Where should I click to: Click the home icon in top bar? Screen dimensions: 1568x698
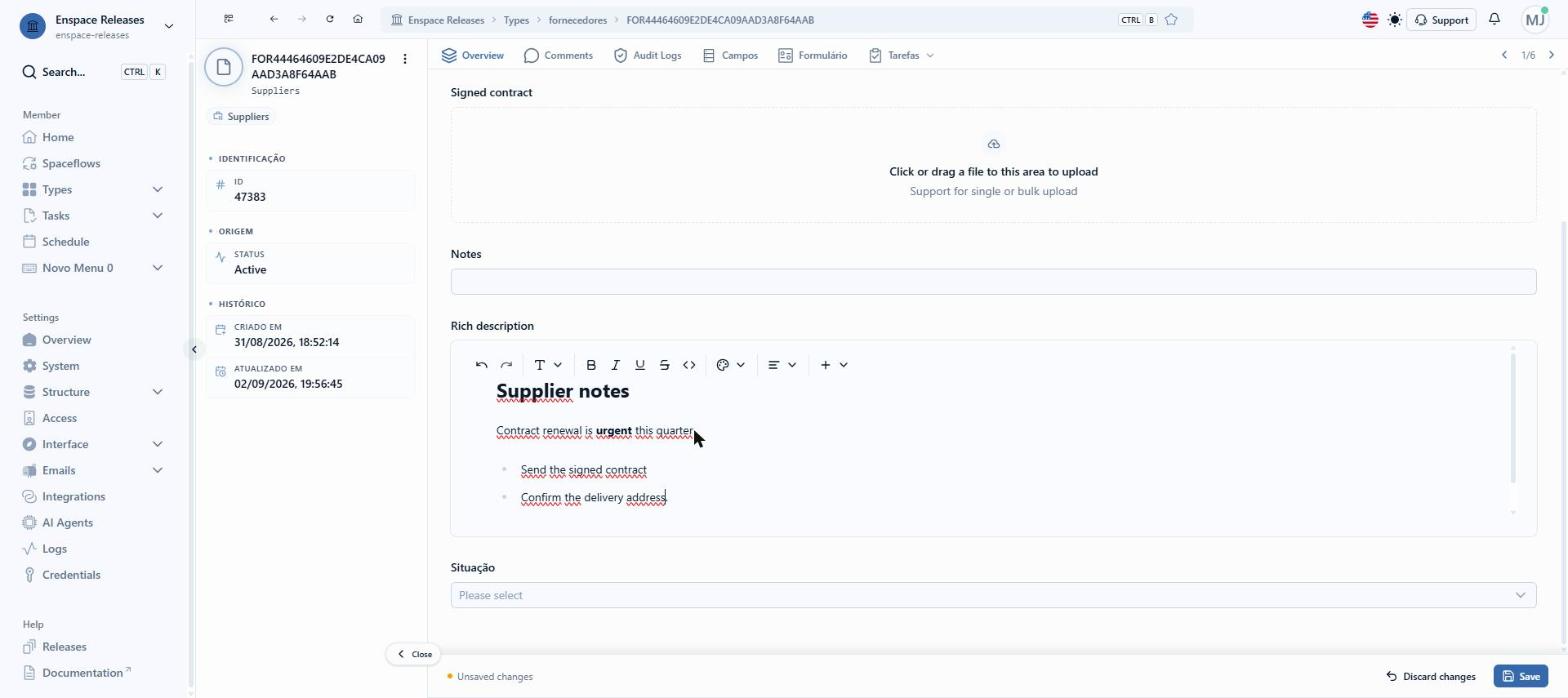358,19
